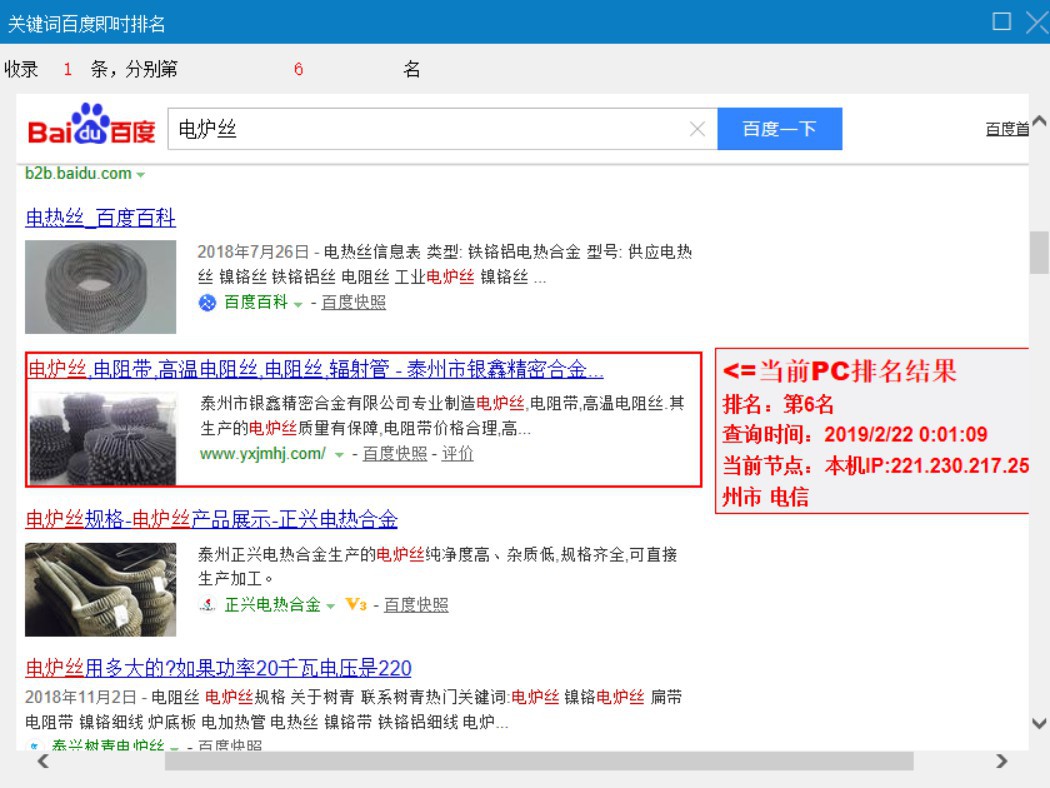Expand the 正兴电热合金 dropdown arrow
Viewport: 1050px width, 788px height.
pos(330,607)
